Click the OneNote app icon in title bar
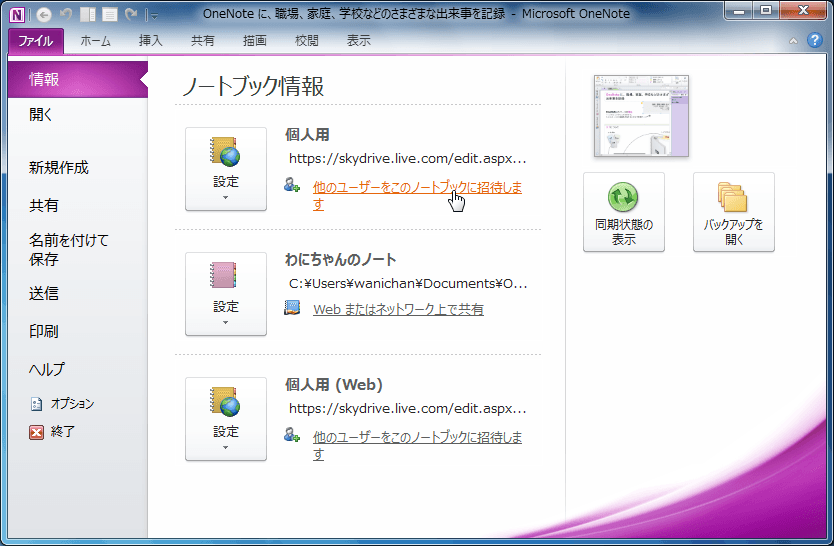 coord(17,14)
